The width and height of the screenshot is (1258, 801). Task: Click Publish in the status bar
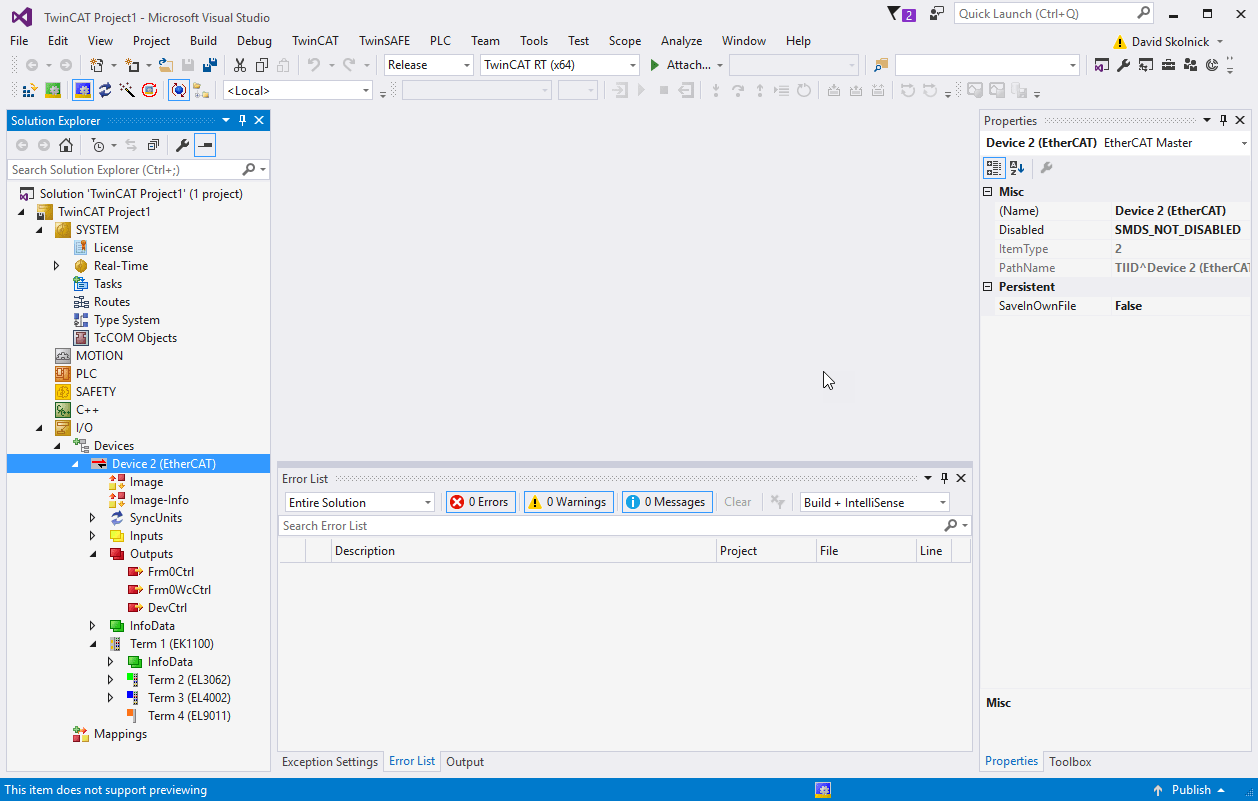click(1190, 790)
